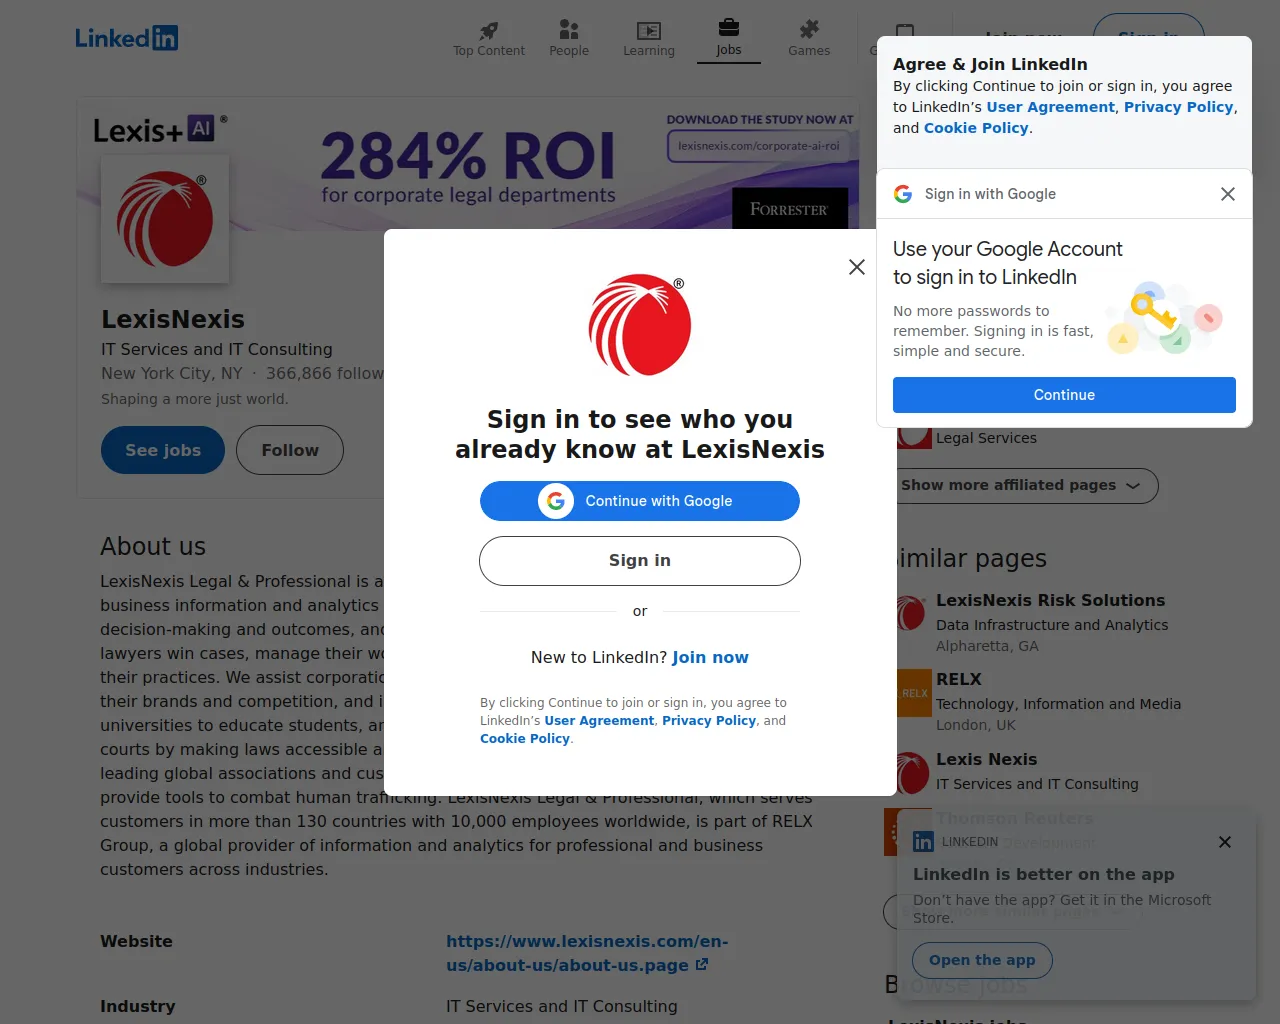The height and width of the screenshot is (1024, 1280).
Task: Open User Agreement link in top popup
Action: [x=1050, y=107]
